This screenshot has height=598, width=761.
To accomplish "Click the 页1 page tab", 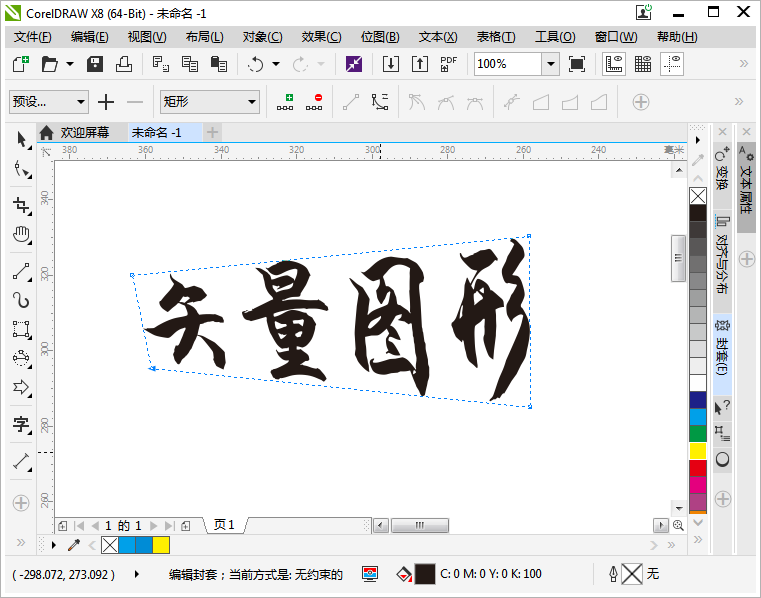I will coord(224,525).
